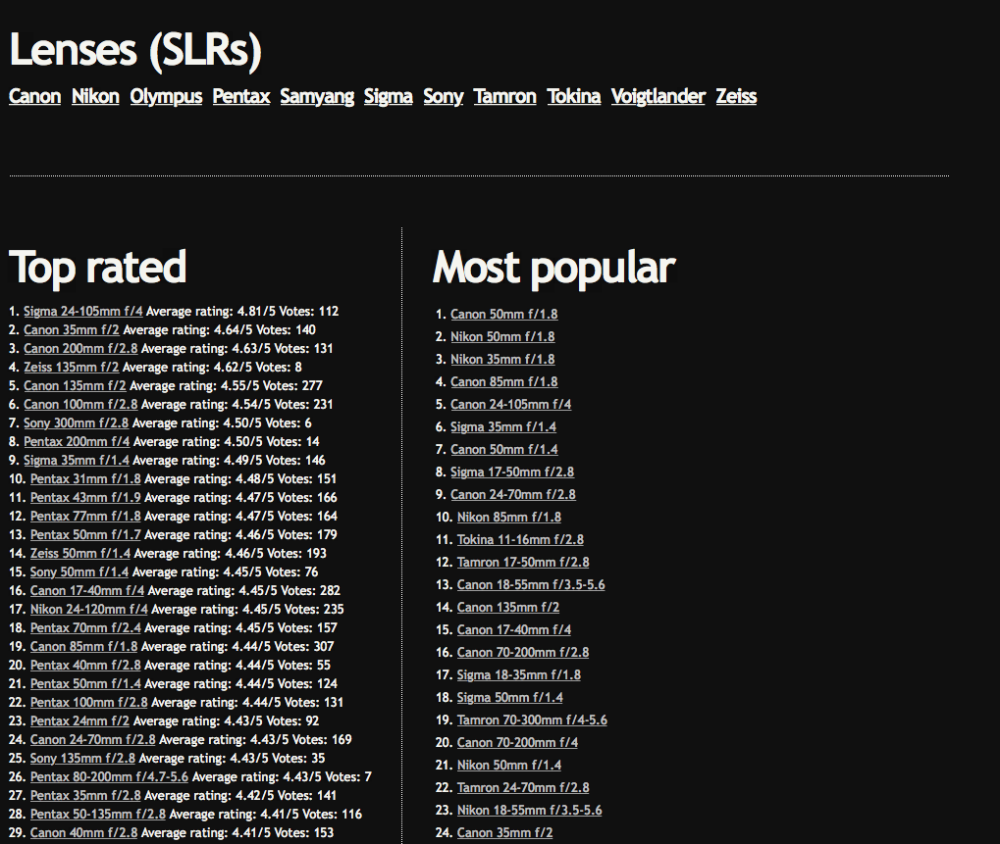Open top rated Canon 85mm f/1.8
Viewport: 1000px width, 844px height.
coord(84,646)
